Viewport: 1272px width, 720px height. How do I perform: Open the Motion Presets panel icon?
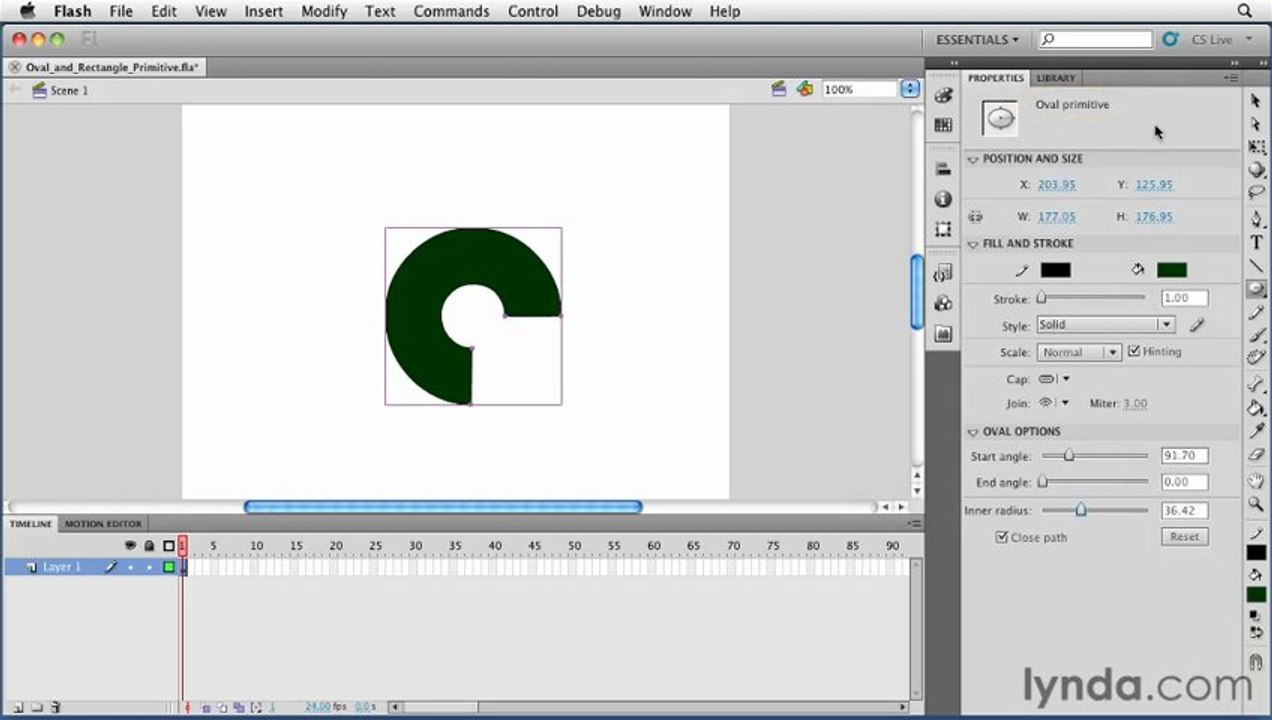(943, 333)
